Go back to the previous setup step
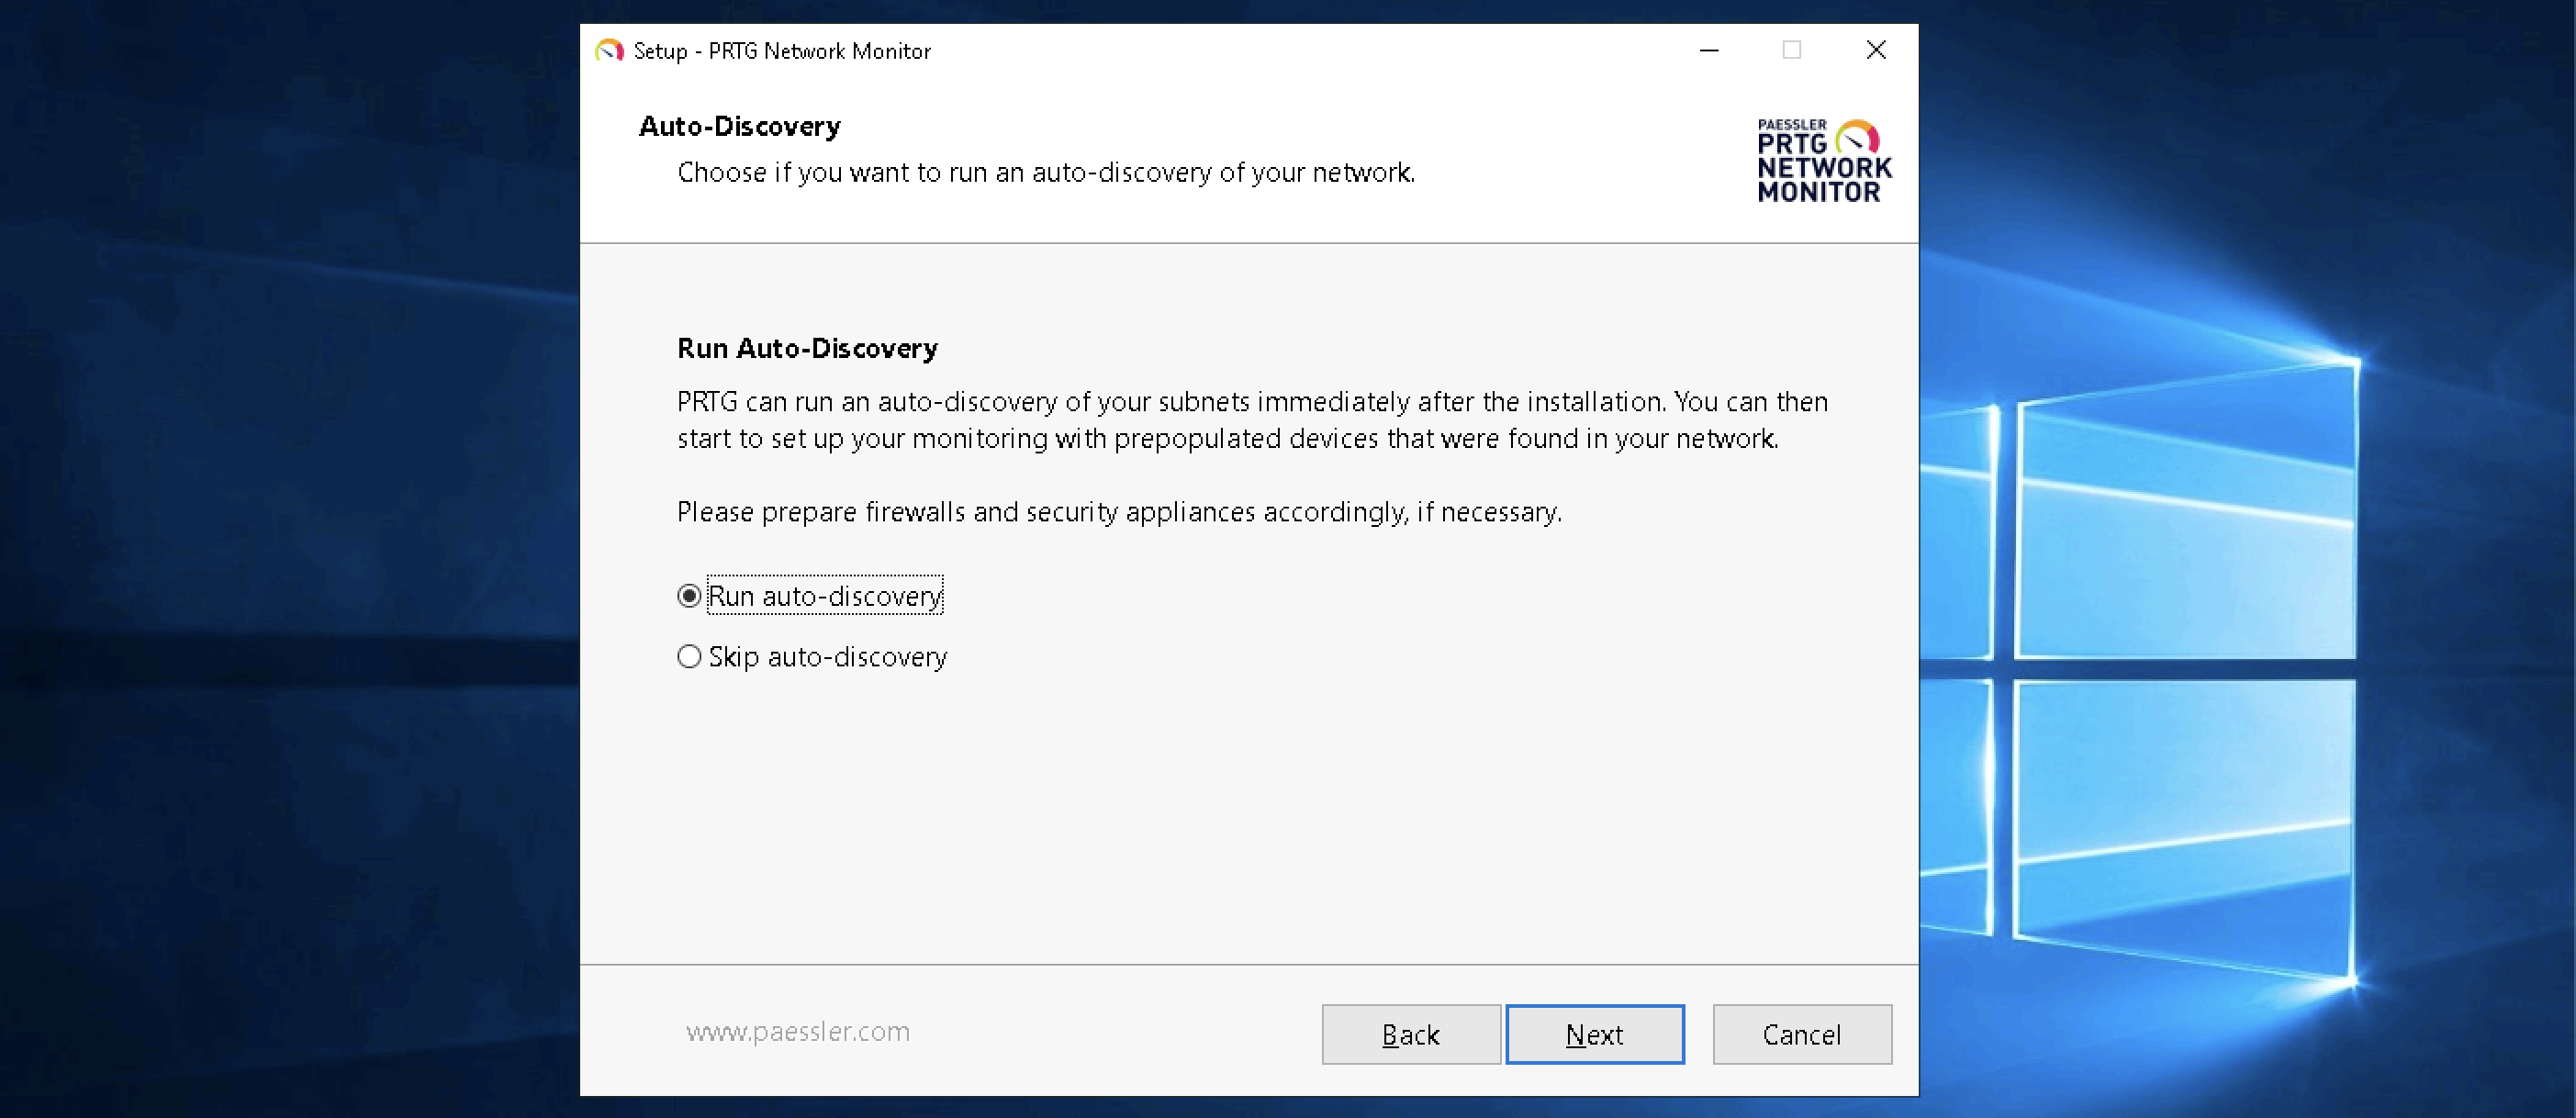2576x1118 pixels. pyautogui.click(x=1410, y=1034)
